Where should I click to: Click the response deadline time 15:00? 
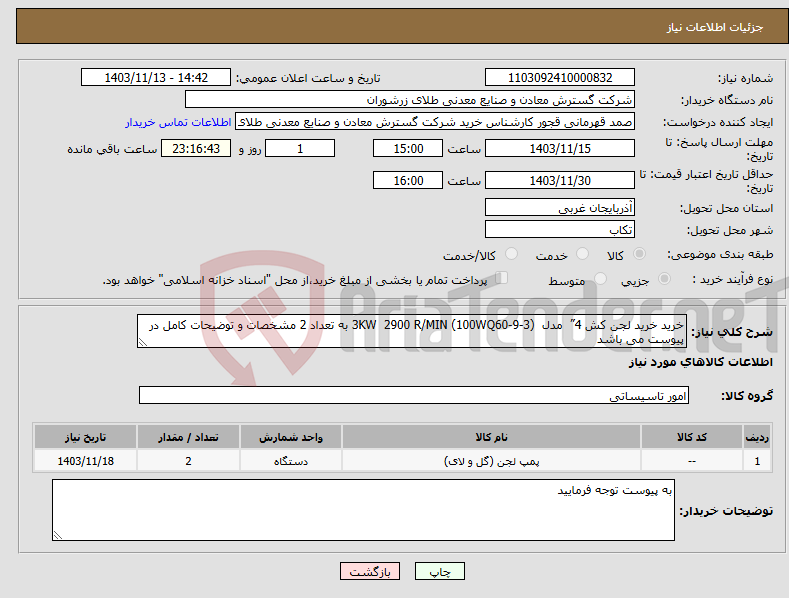click(x=408, y=148)
